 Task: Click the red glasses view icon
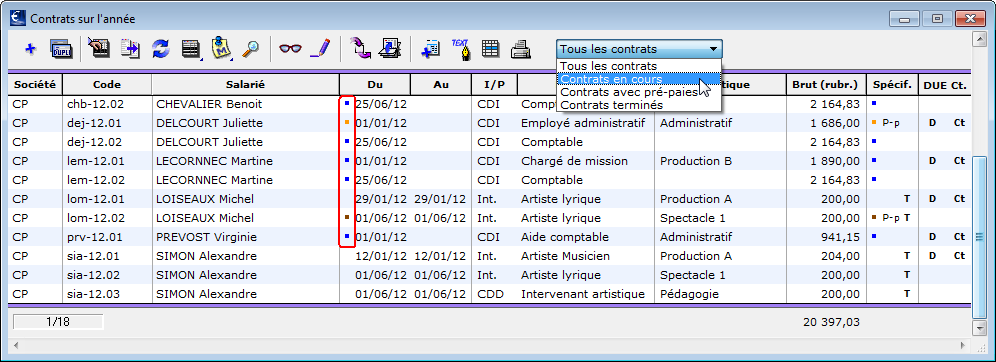(290, 49)
